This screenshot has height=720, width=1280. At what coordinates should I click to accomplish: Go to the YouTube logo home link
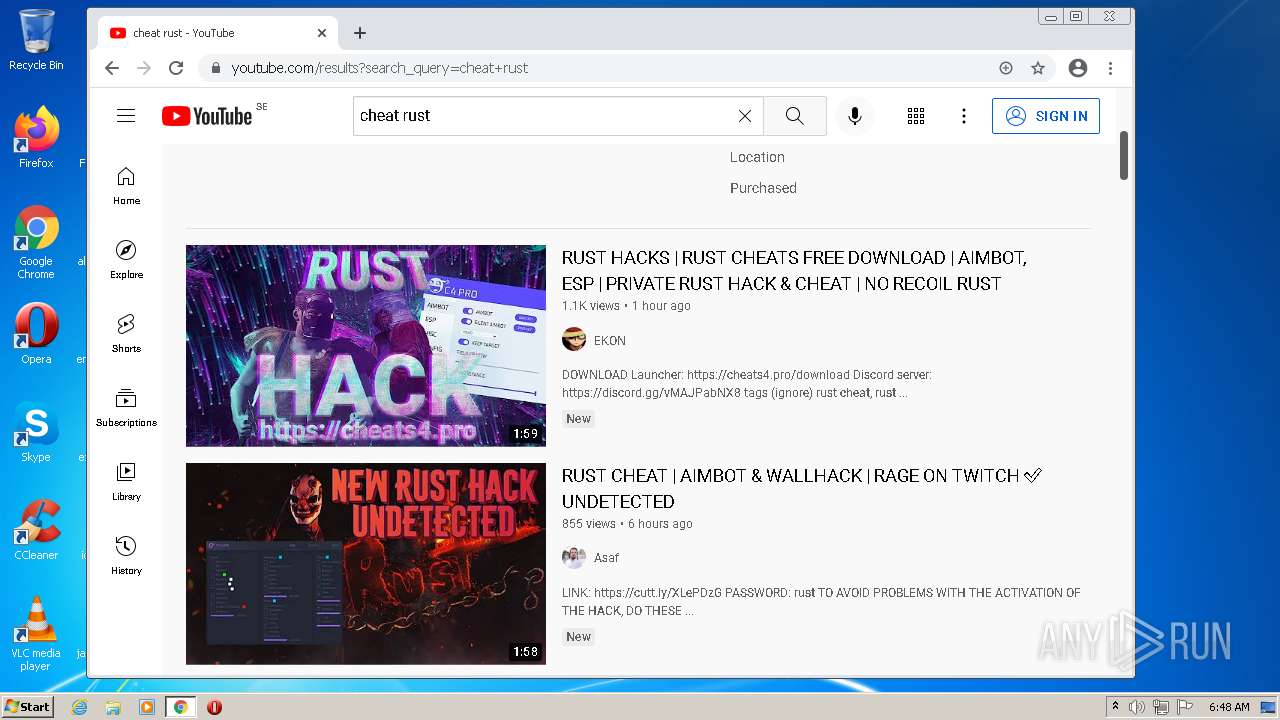click(207, 116)
